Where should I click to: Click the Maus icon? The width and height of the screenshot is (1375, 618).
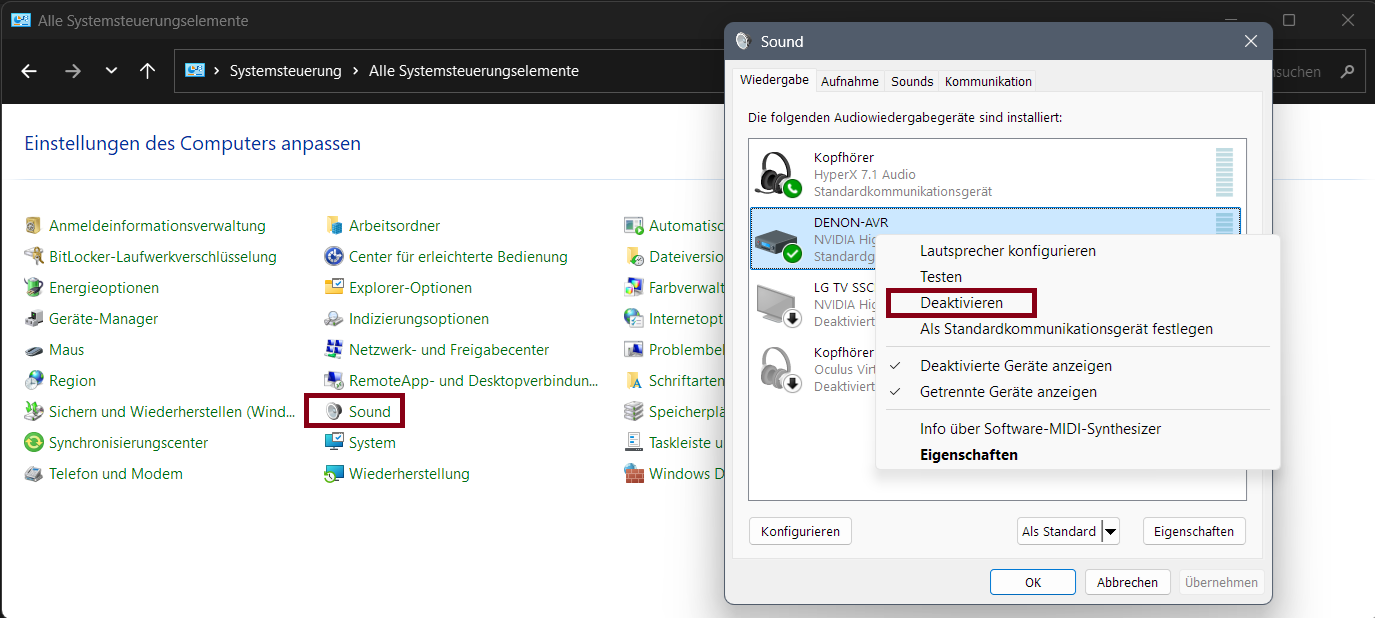click(x=34, y=350)
